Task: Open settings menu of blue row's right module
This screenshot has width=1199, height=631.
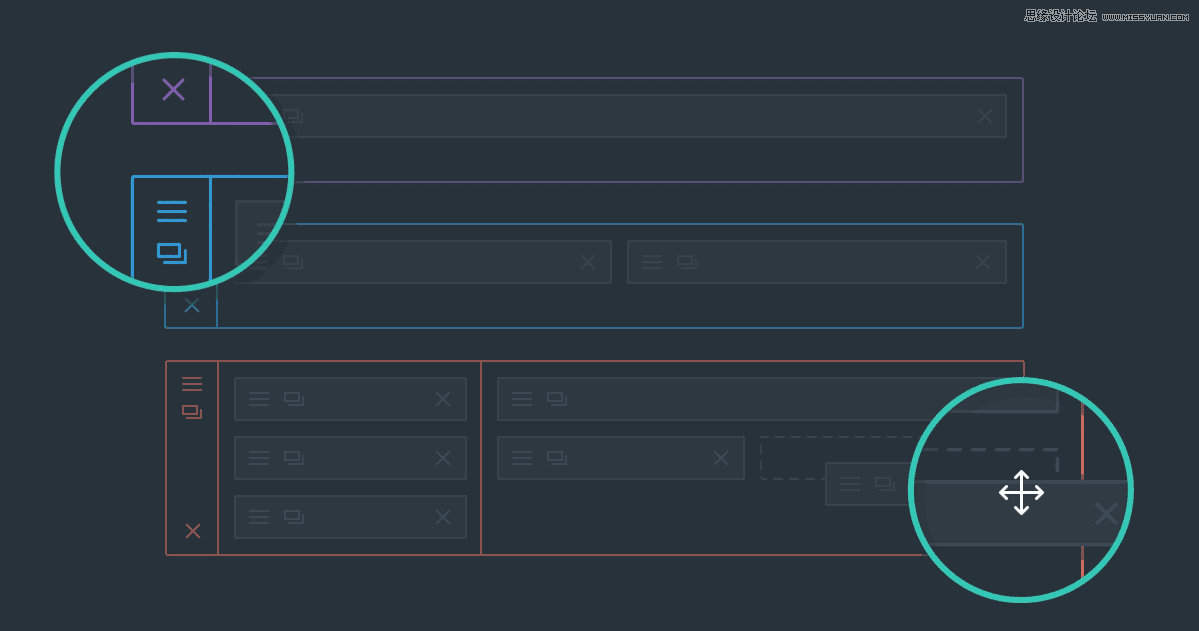Action: [x=652, y=262]
